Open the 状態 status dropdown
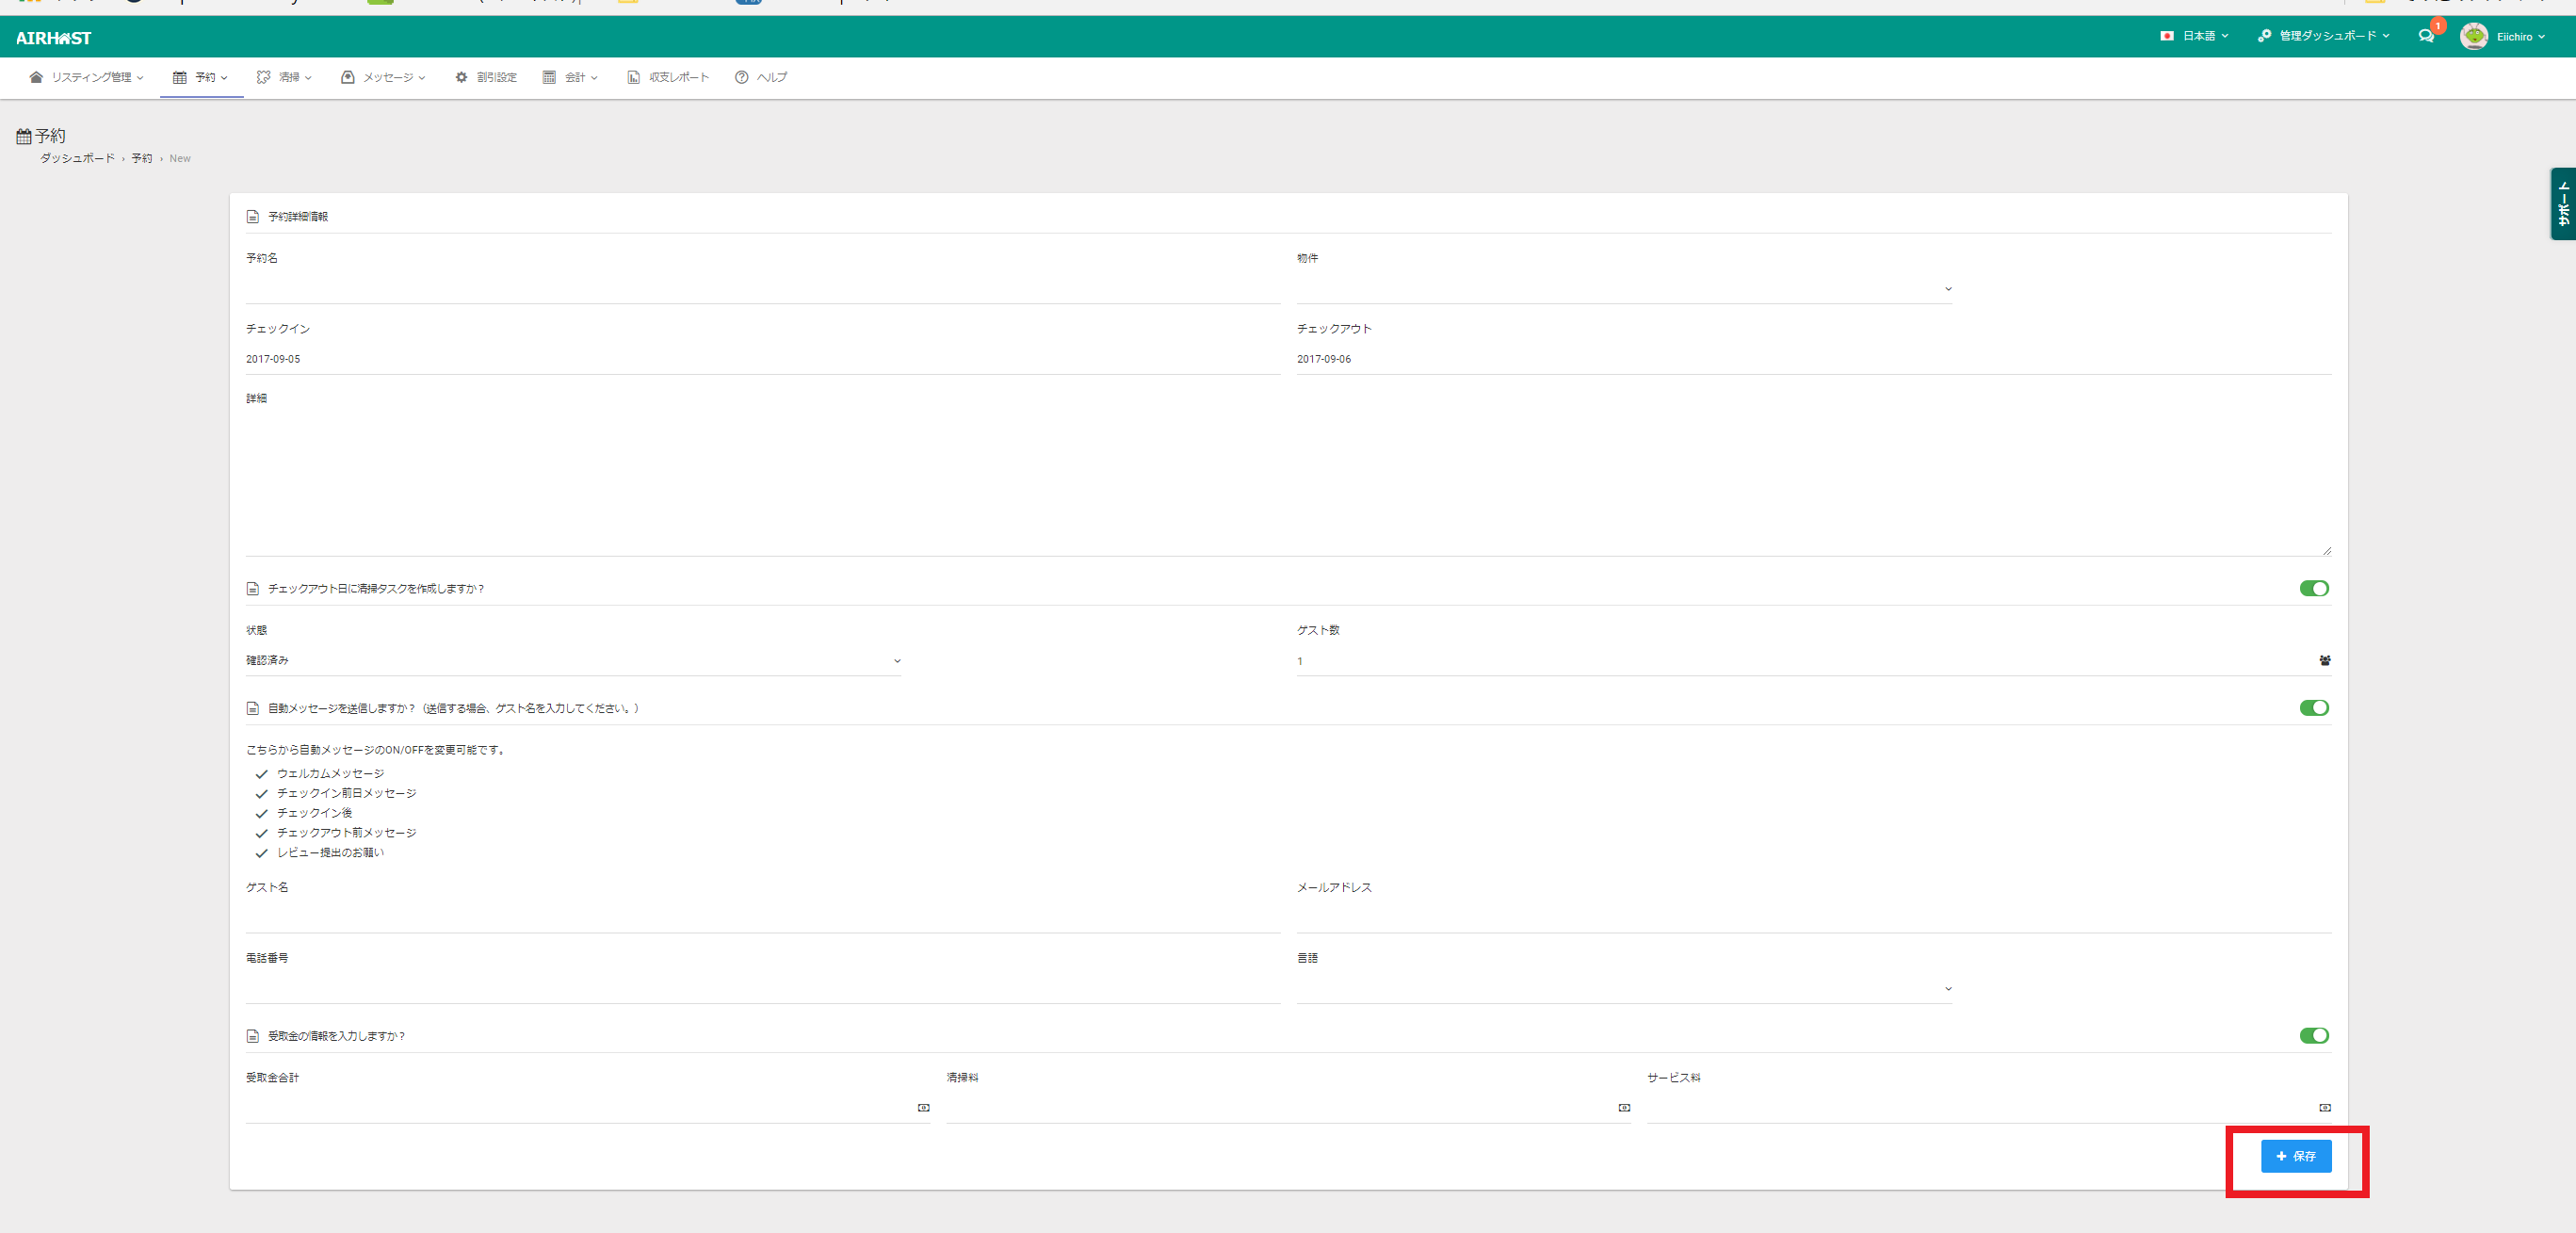The height and width of the screenshot is (1233, 2576). pos(573,661)
